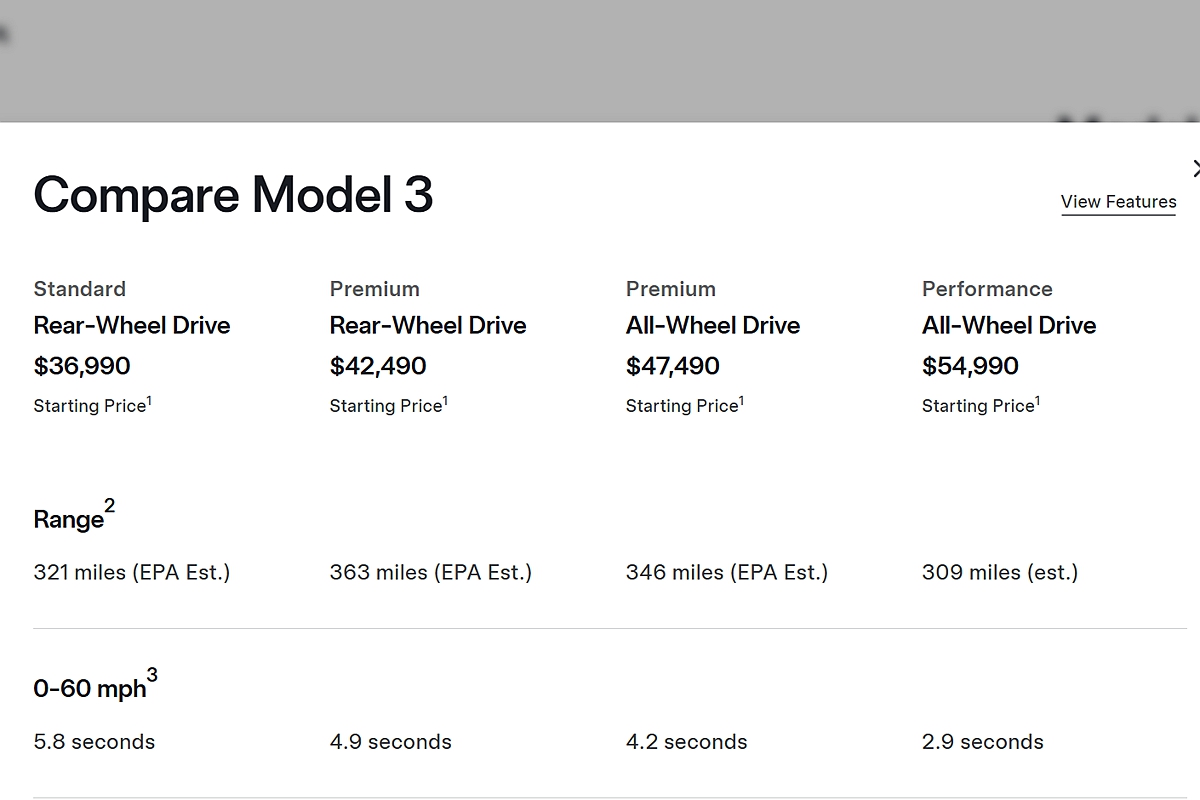
Task: Close the Compare Model 3 panel
Action: tap(1195, 169)
